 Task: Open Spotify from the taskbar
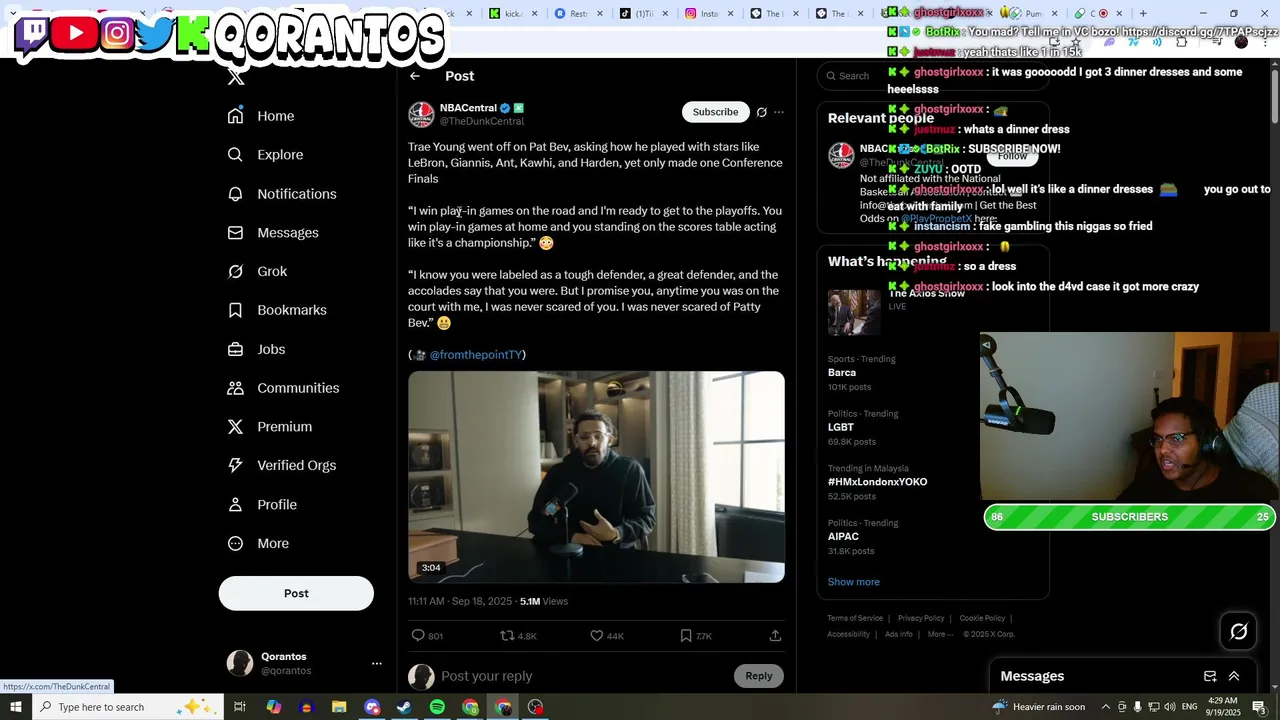point(437,707)
